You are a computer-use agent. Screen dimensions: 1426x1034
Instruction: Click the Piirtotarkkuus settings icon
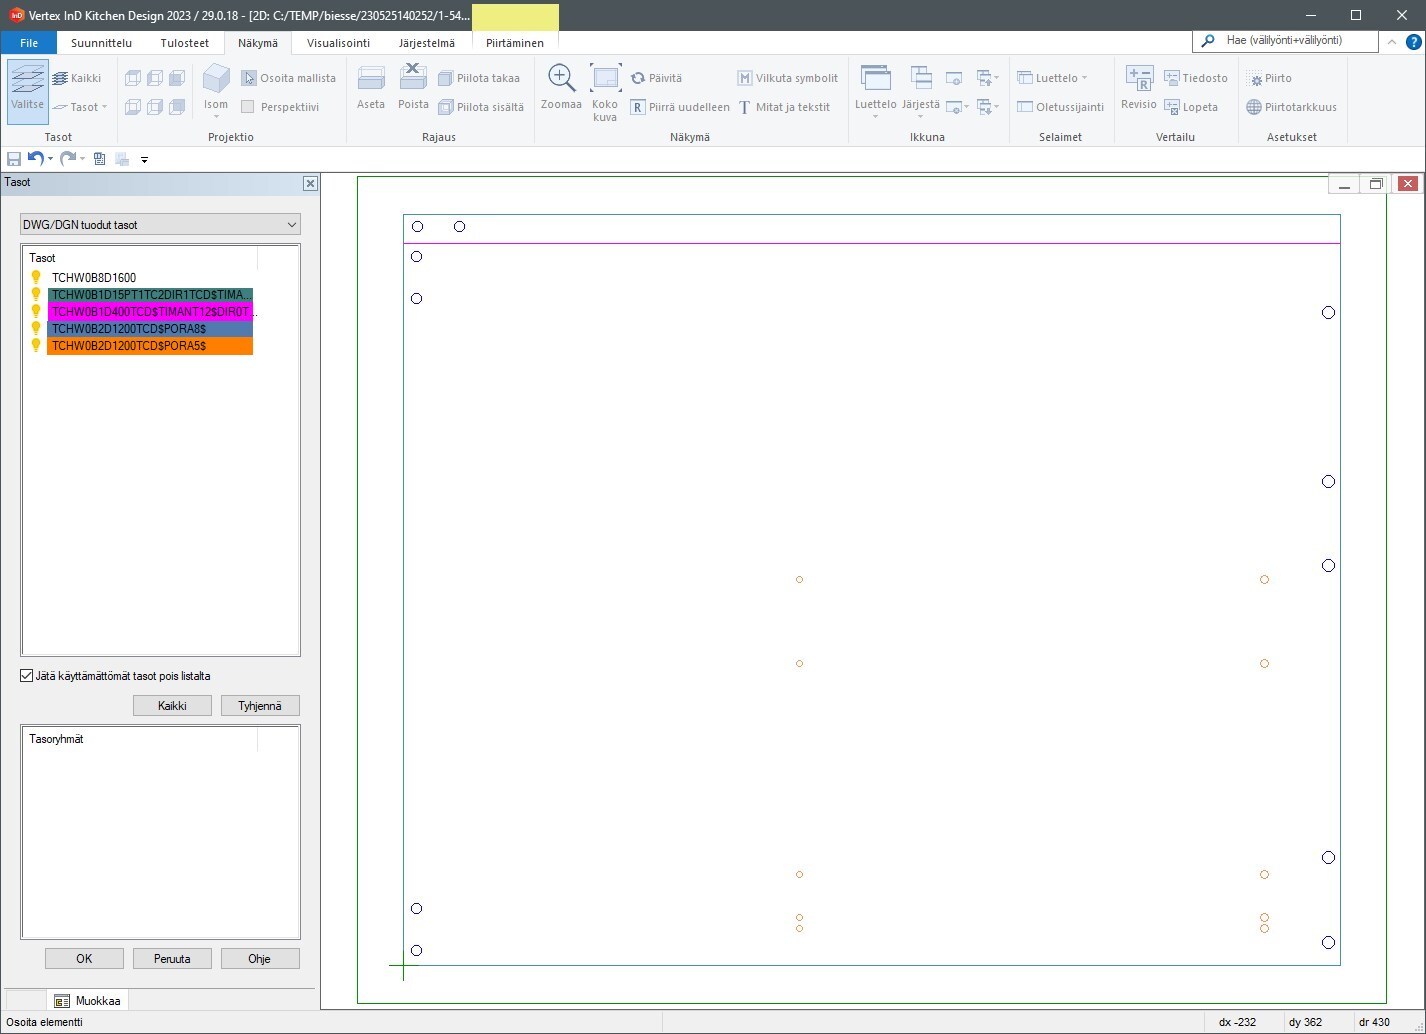(1254, 107)
